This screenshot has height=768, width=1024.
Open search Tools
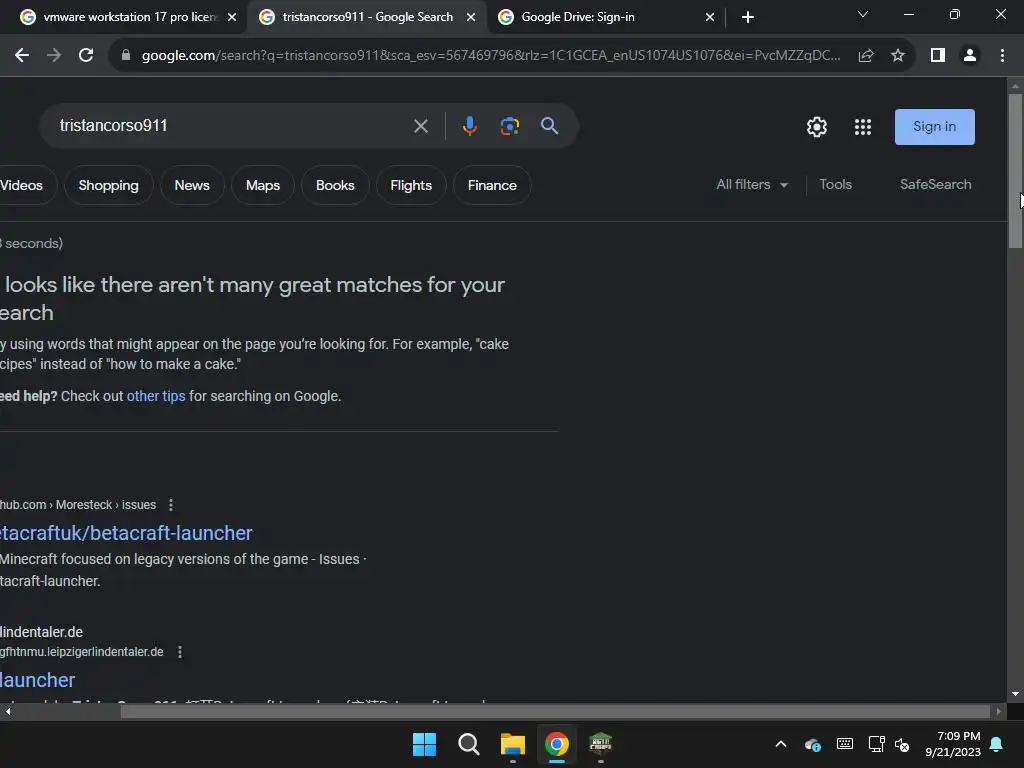click(x=835, y=185)
